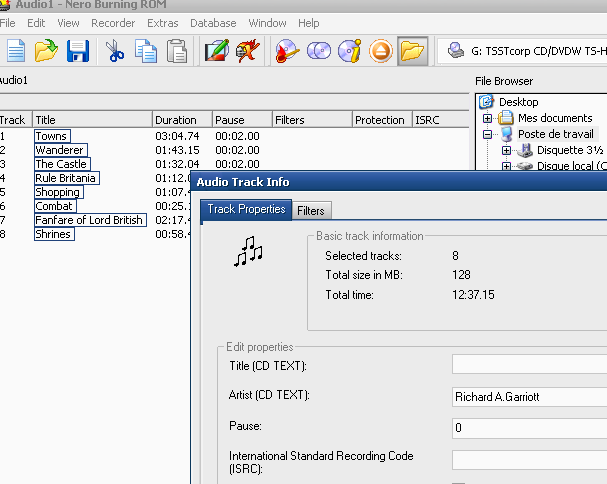Launch the Nero Express burning man icon
The height and width of the screenshot is (484, 607).
click(x=248, y=51)
